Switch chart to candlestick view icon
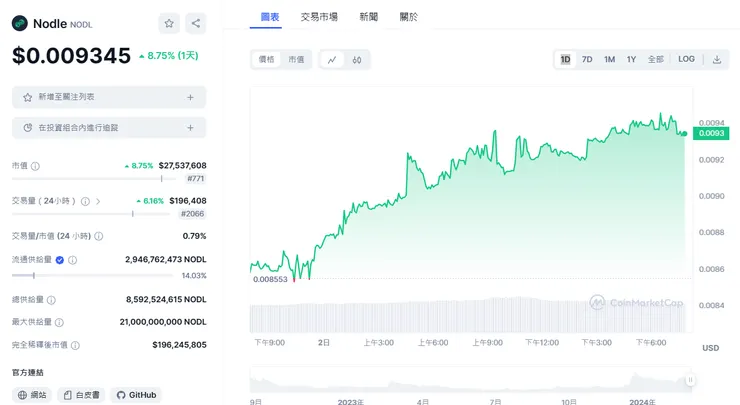 coord(357,60)
